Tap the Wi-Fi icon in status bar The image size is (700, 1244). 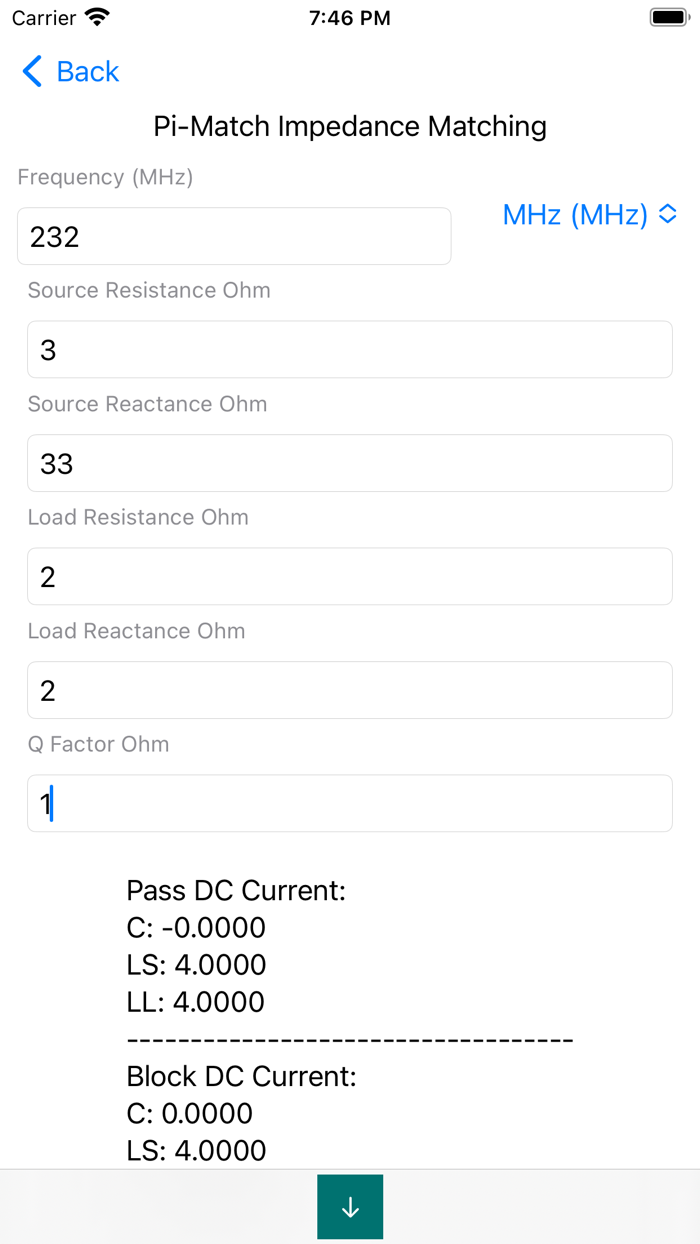click(94, 16)
